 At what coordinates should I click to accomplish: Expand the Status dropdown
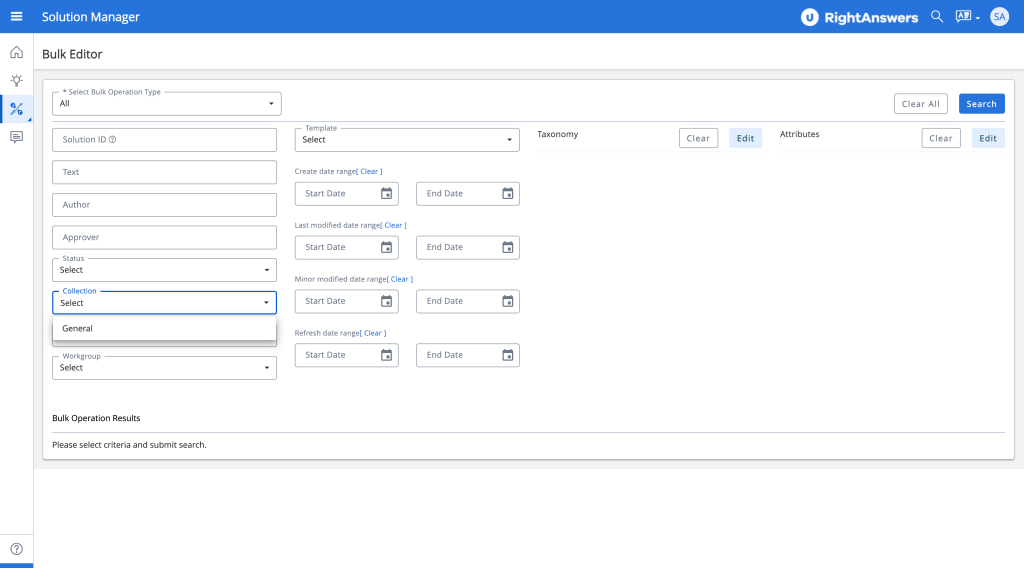pos(164,270)
